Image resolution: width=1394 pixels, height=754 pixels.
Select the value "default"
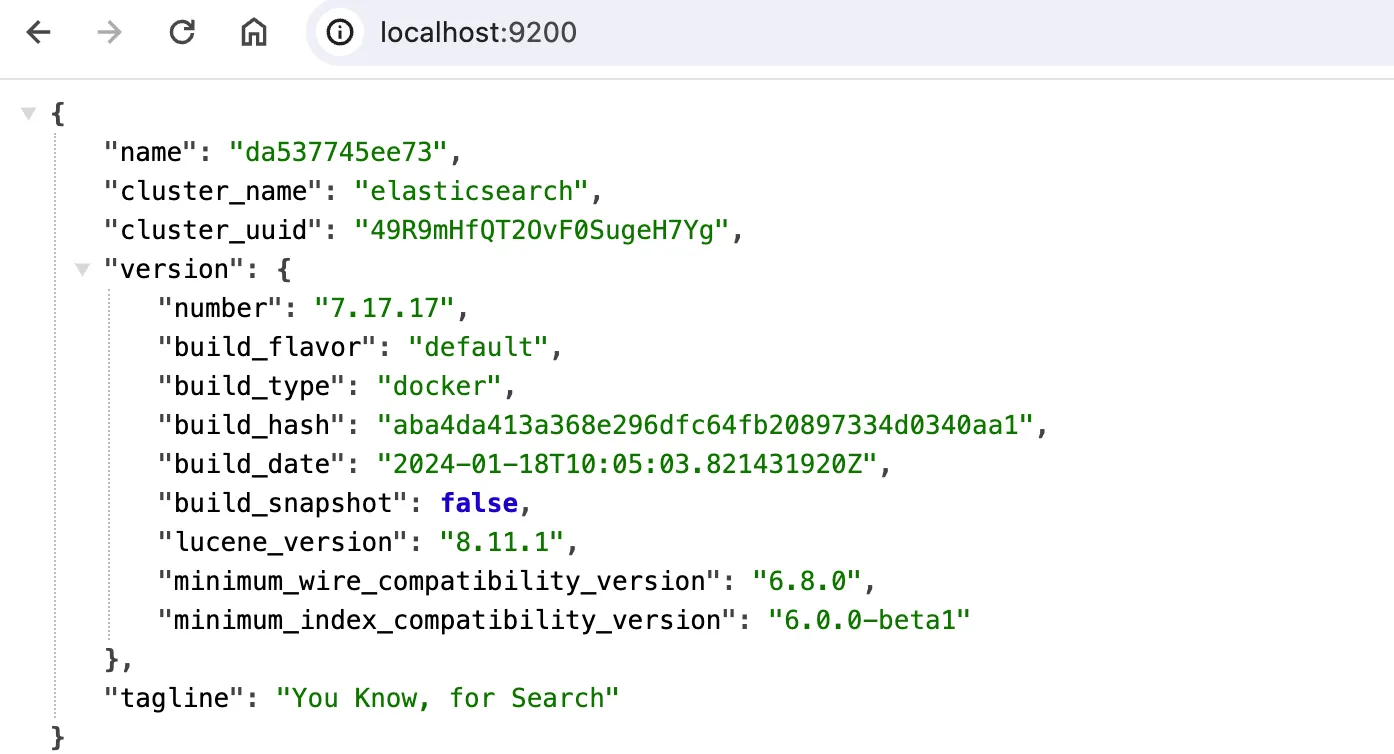[x=479, y=347]
